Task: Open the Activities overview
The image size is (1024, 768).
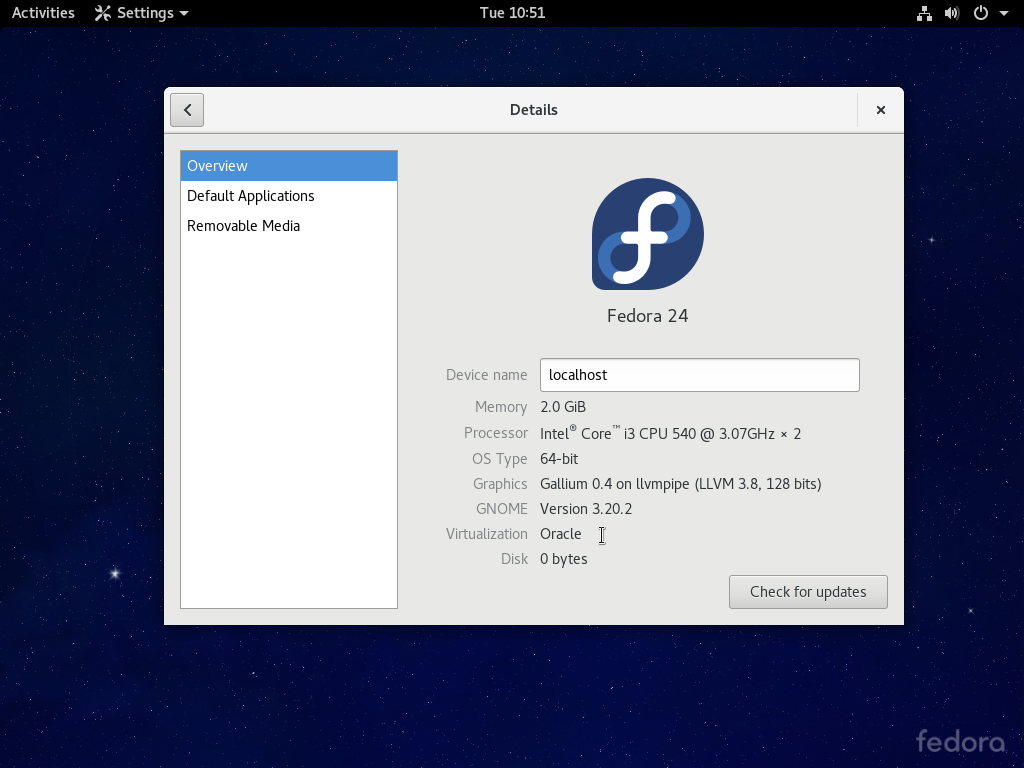Action: click(43, 13)
